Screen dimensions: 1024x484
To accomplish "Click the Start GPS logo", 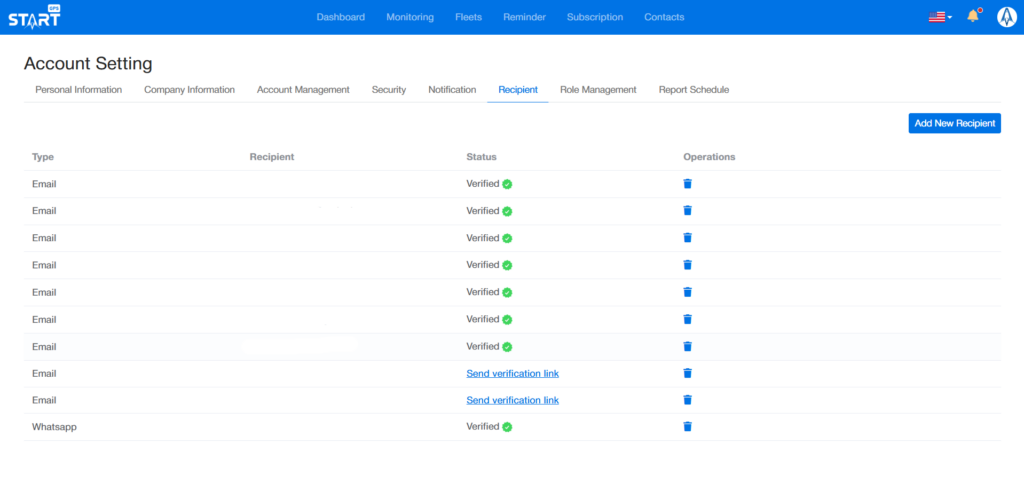I will click(34, 17).
